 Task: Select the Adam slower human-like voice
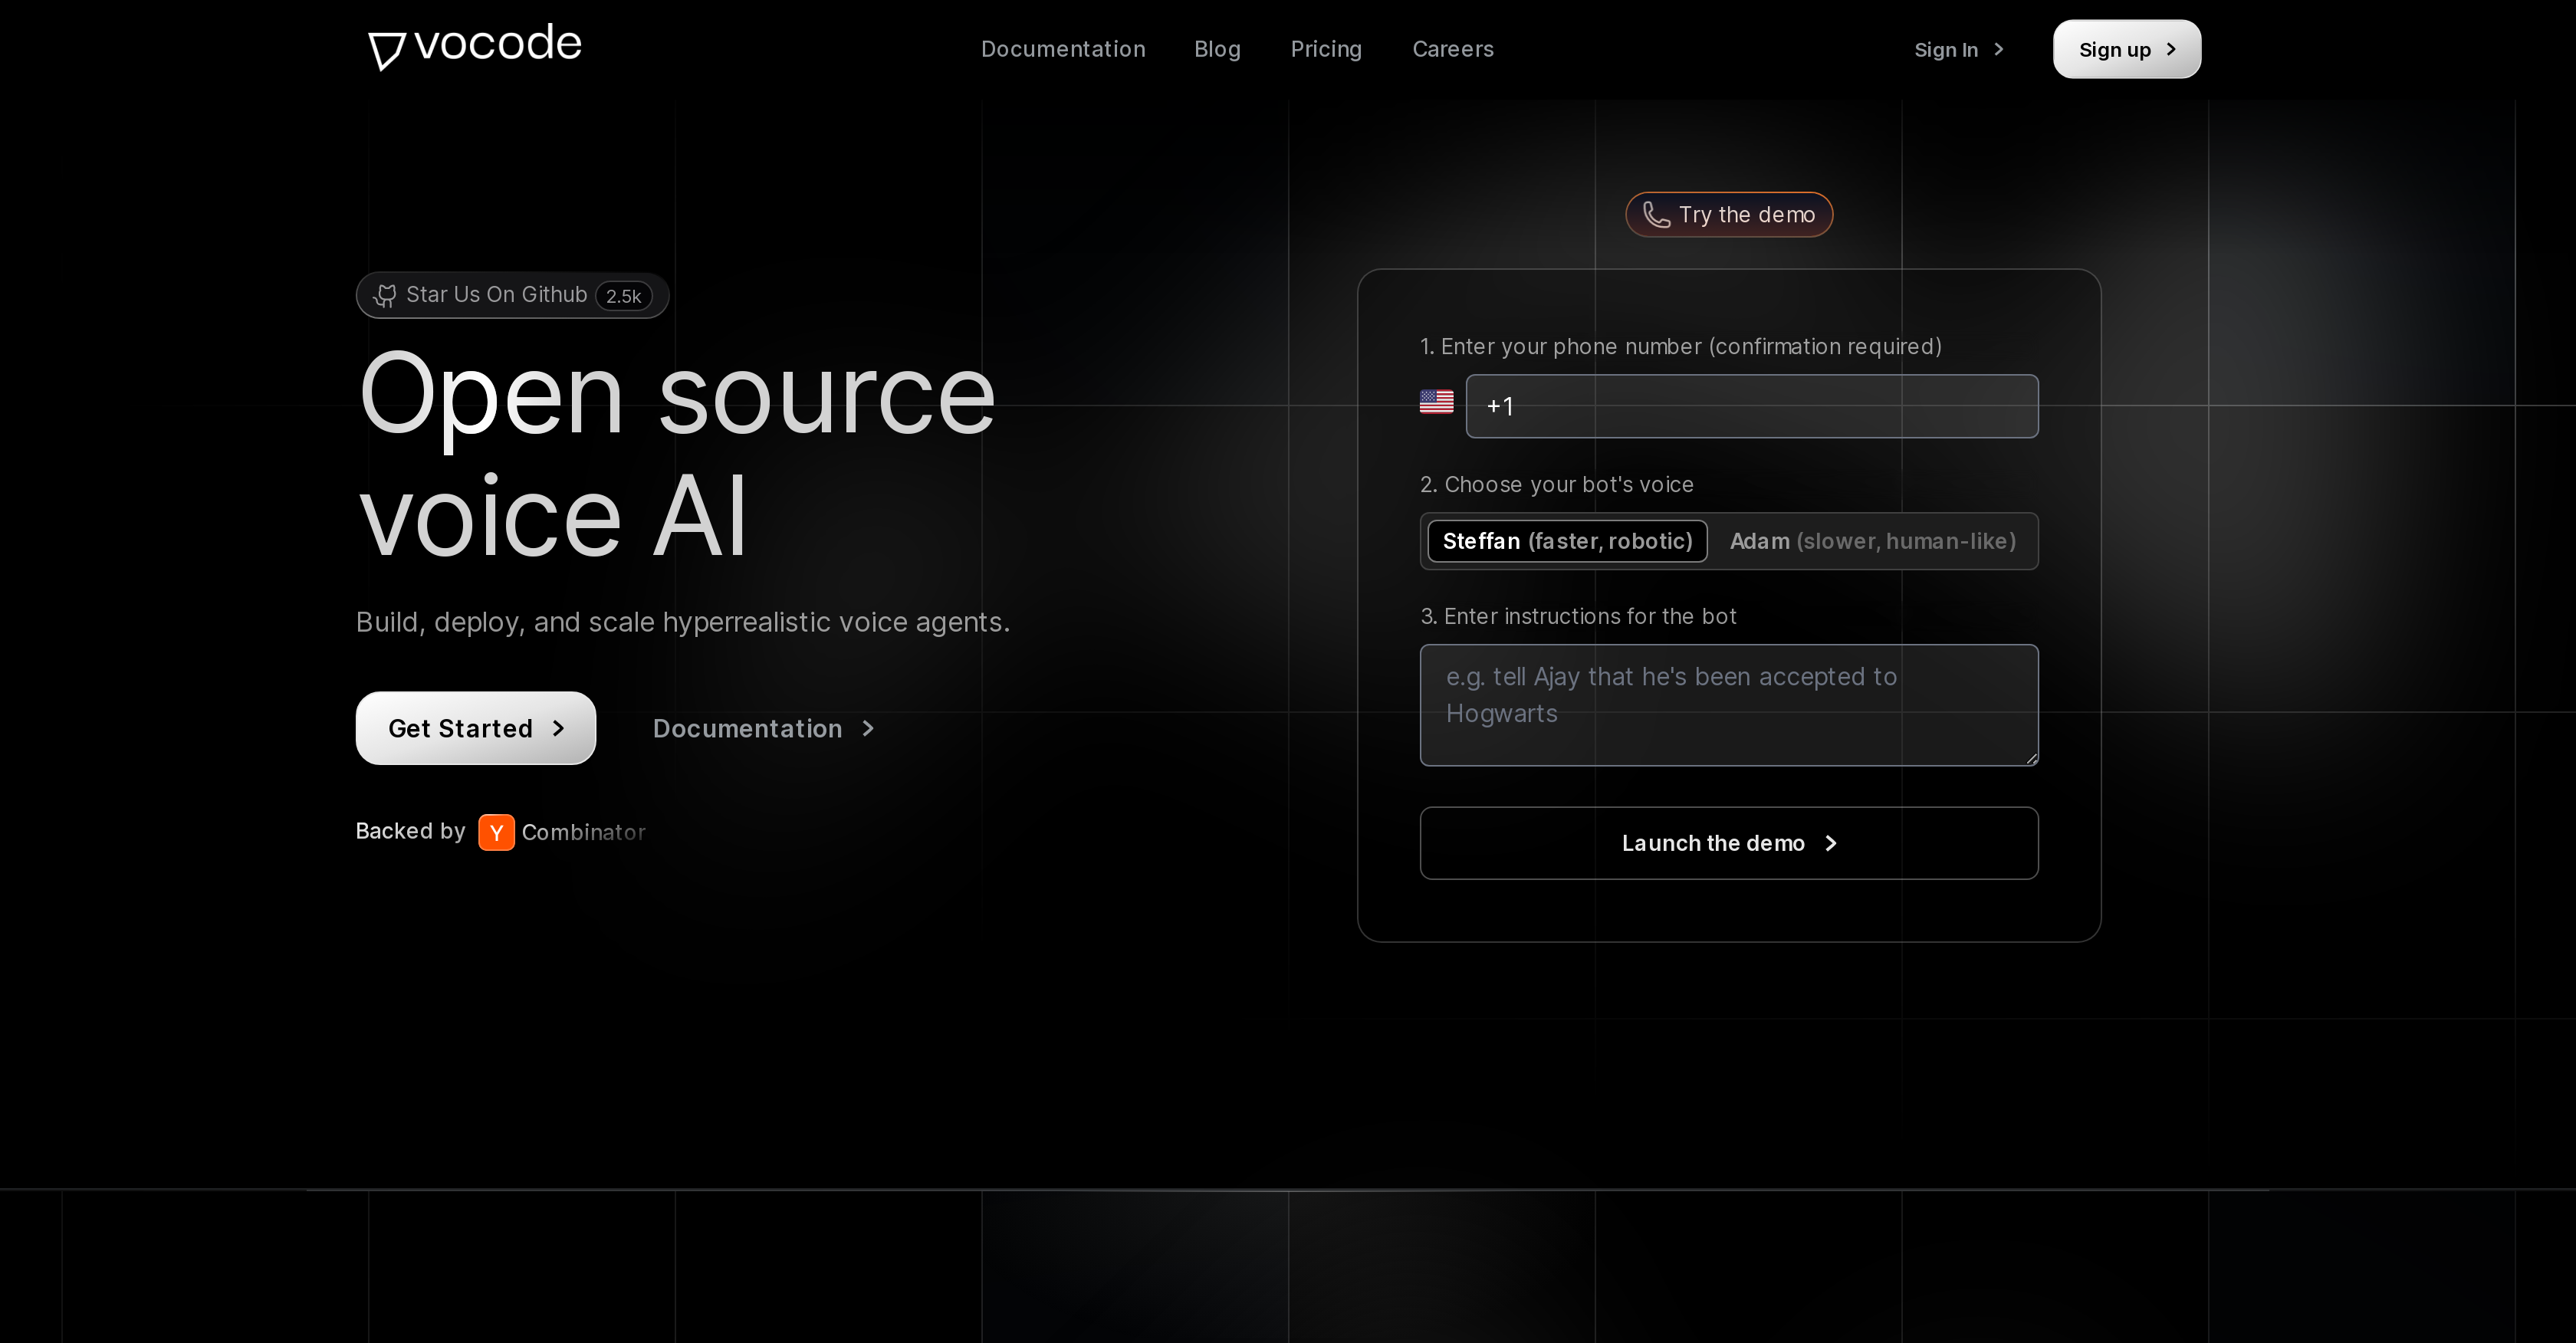(x=1873, y=541)
